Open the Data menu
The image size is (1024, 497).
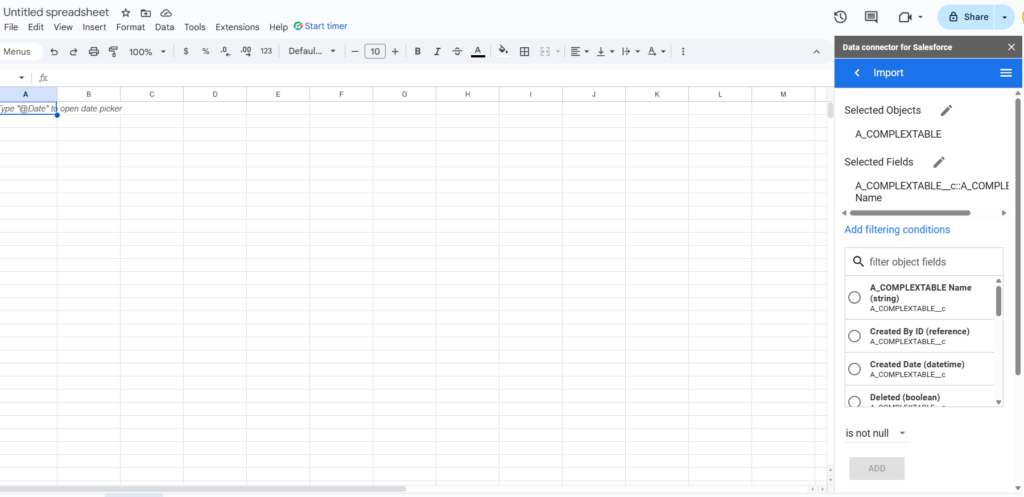165,27
